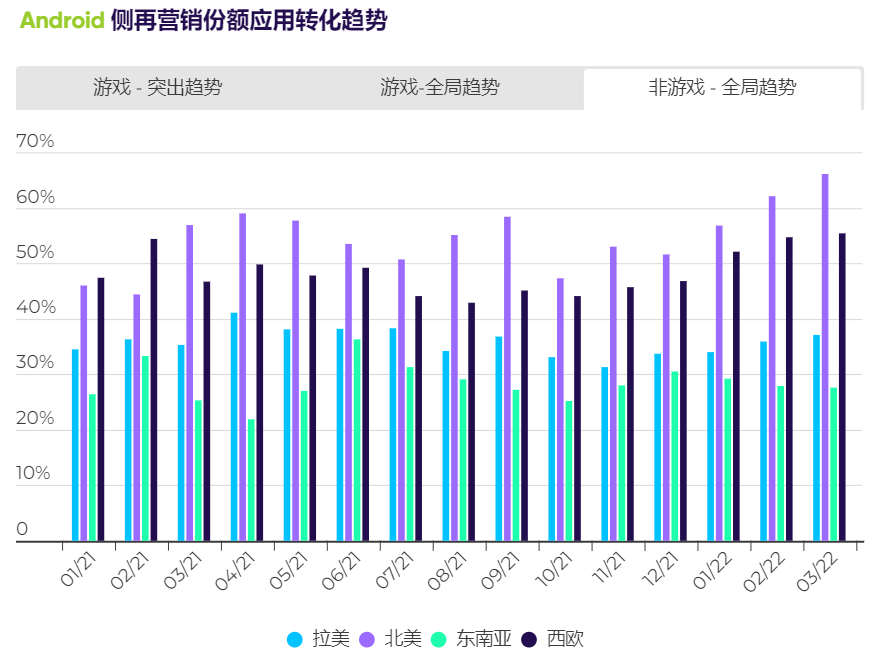Click the green 东南亚 legend dot
The height and width of the screenshot is (660, 888).
(438, 640)
